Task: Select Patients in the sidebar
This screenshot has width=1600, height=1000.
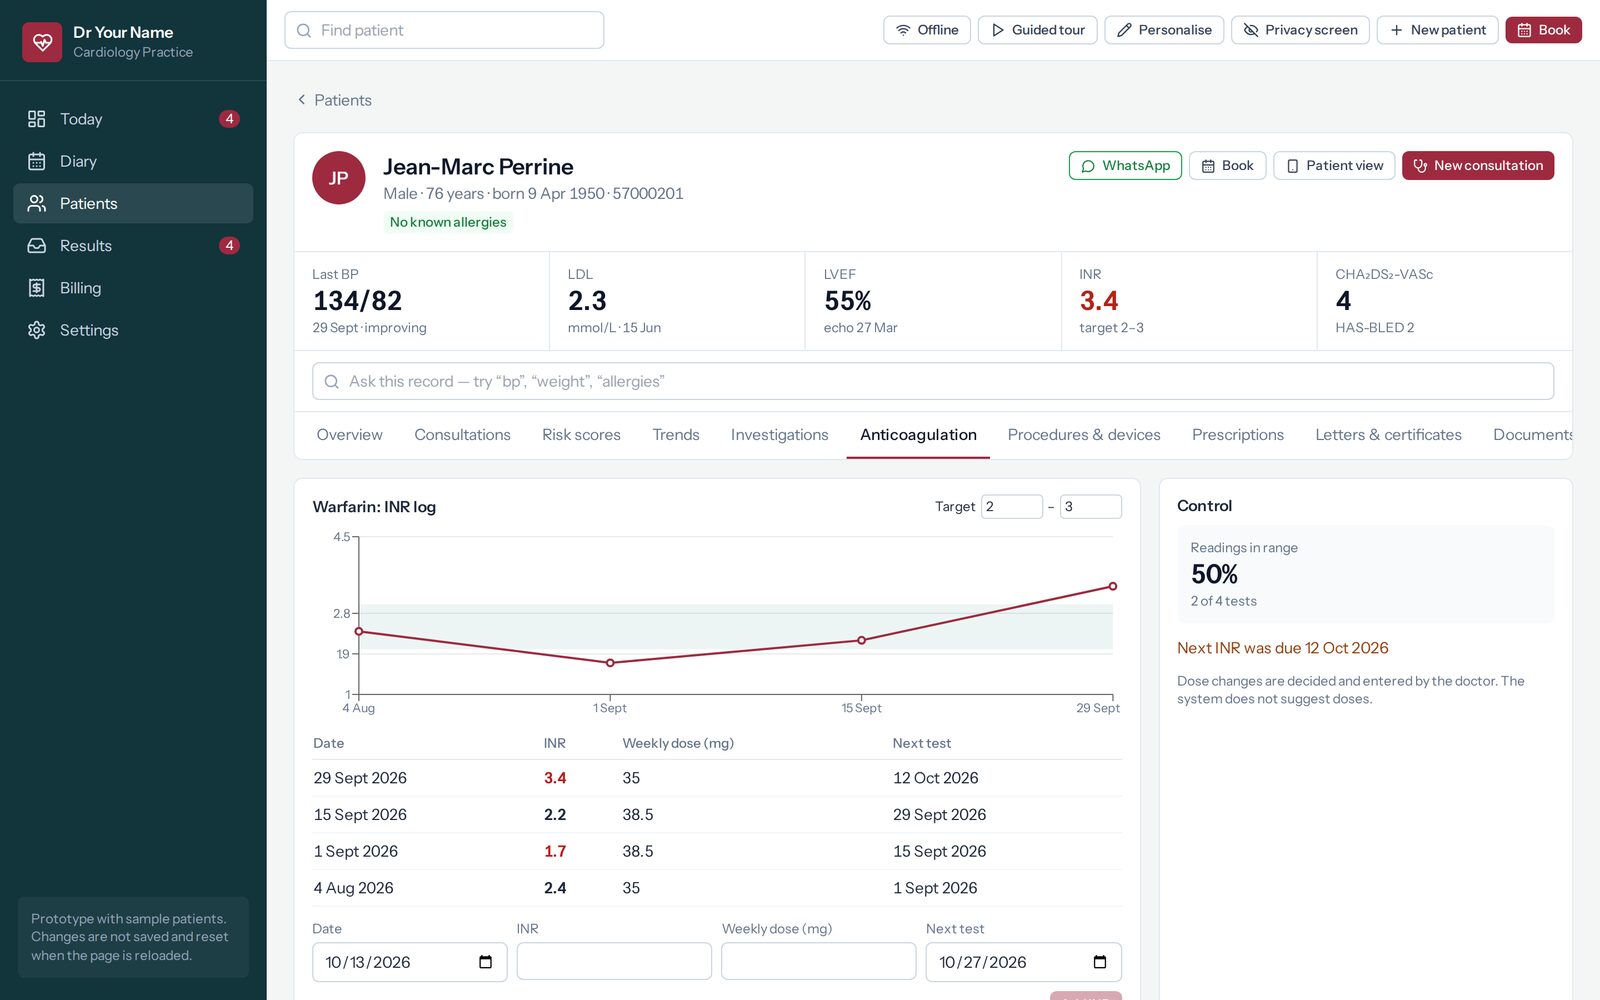Action: (x=133, y=203)
